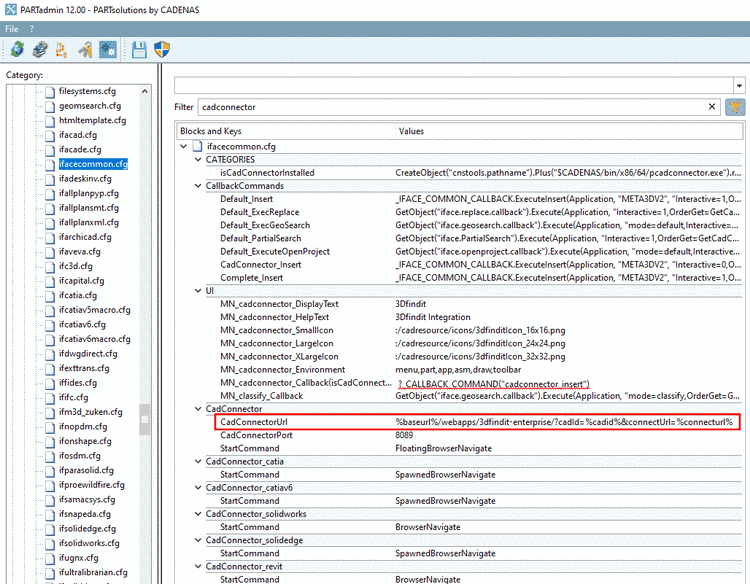Click the orange tree structure toolbar icon
The width and height of the screenshot is (750, 584).
point(63,50)
